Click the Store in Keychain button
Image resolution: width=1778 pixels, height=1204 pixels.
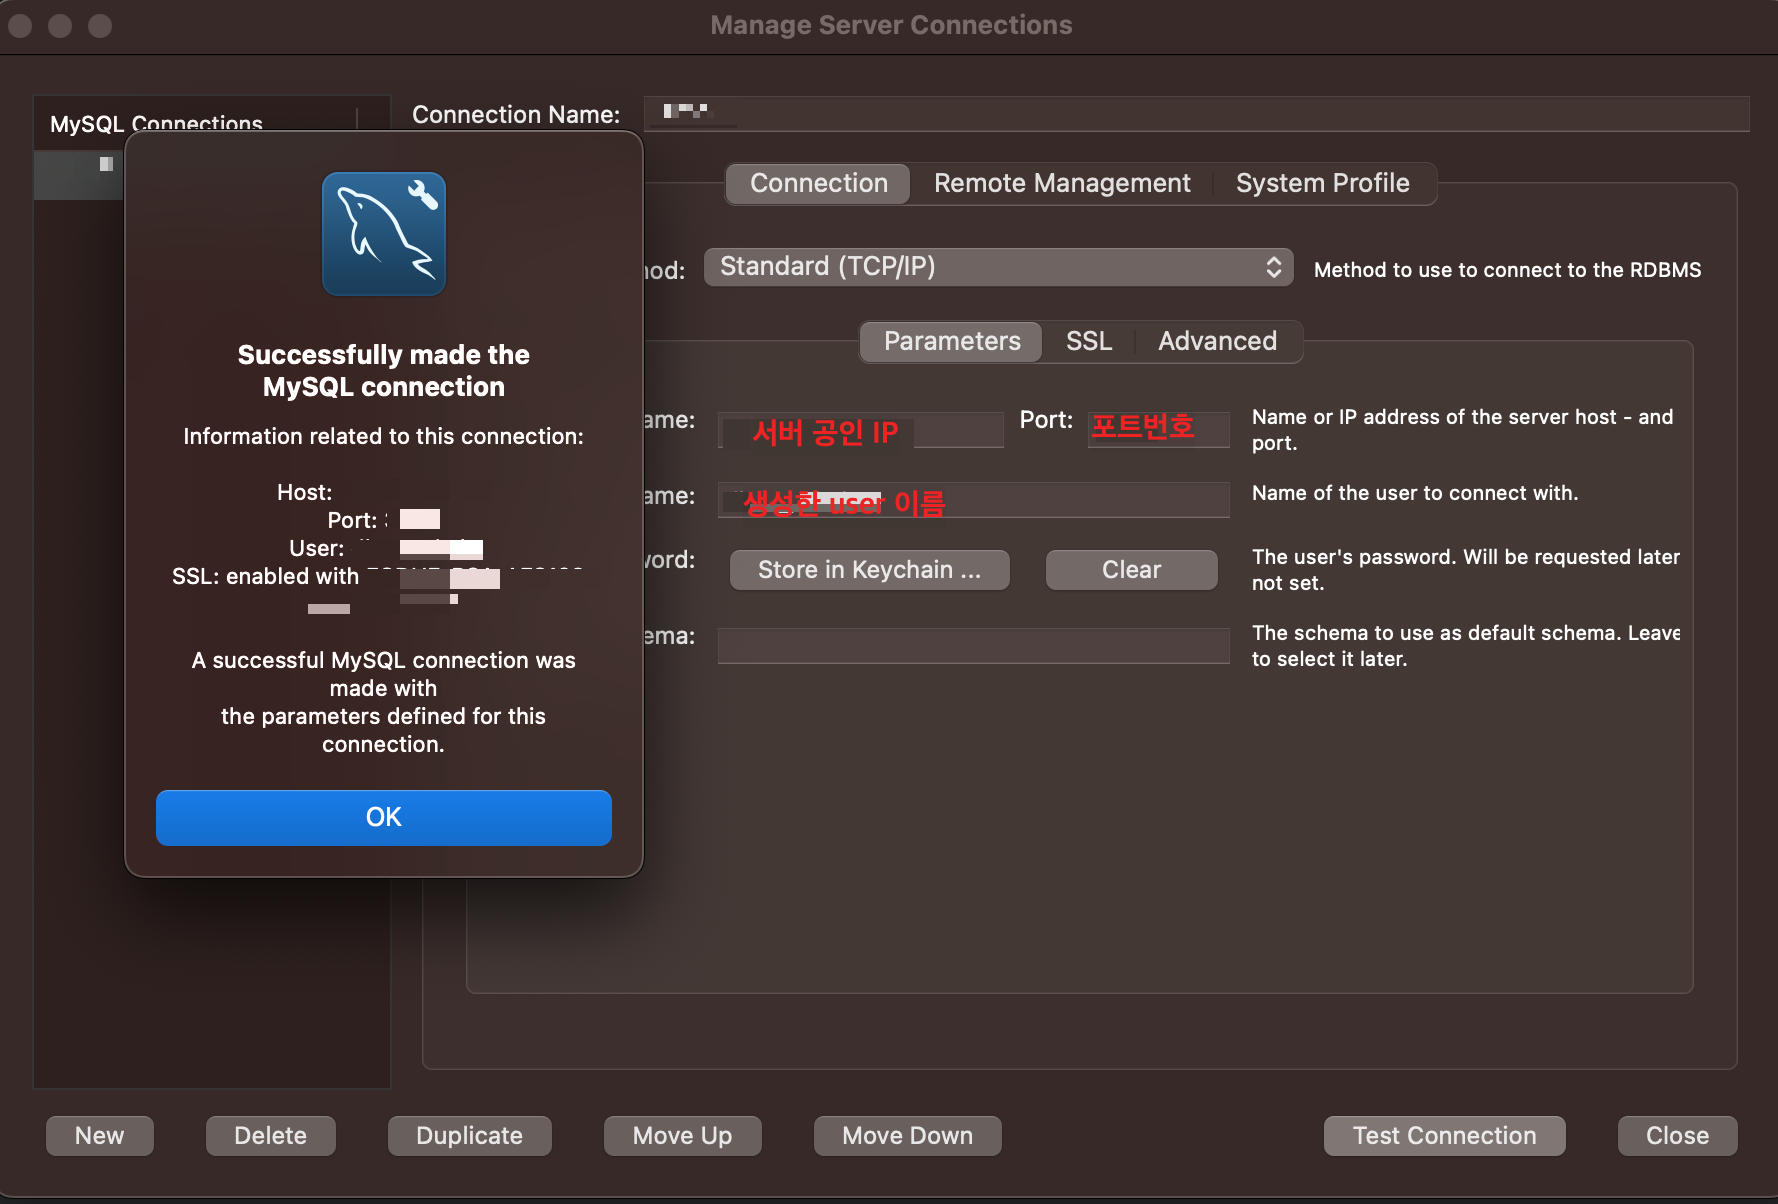pos(869,570)
